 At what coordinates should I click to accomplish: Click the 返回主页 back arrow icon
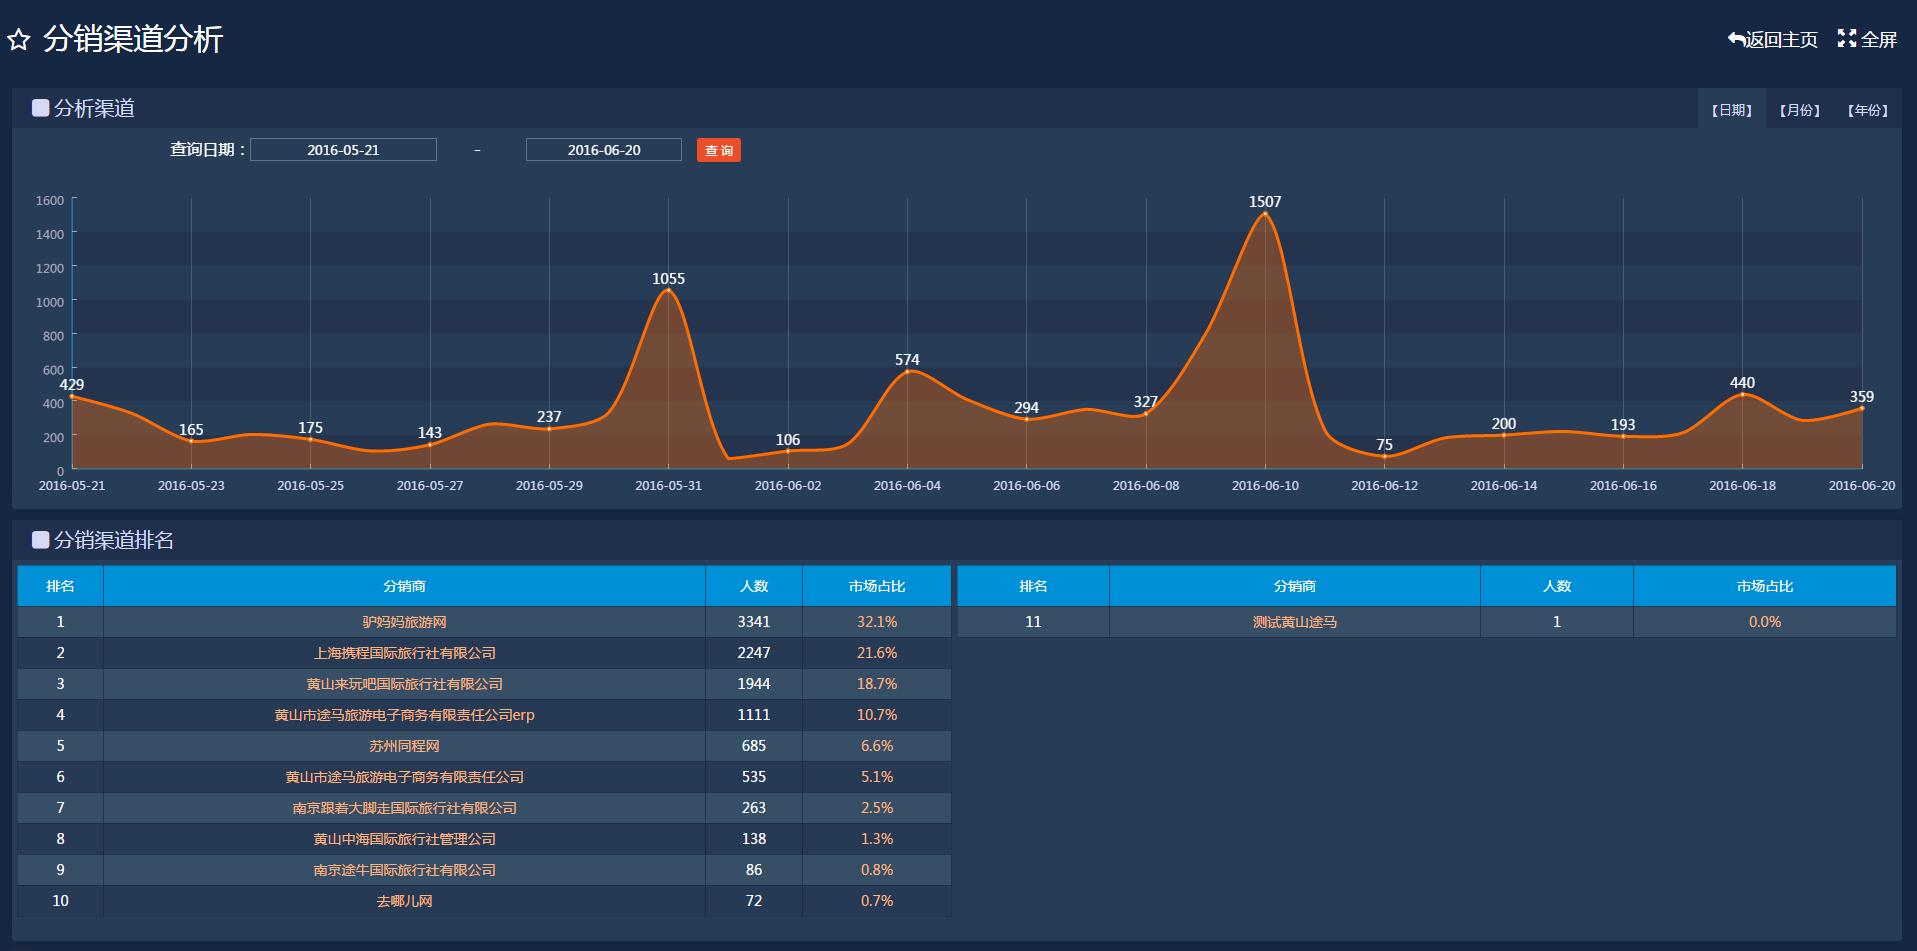pyautogui.click(x=1736, y=39)
